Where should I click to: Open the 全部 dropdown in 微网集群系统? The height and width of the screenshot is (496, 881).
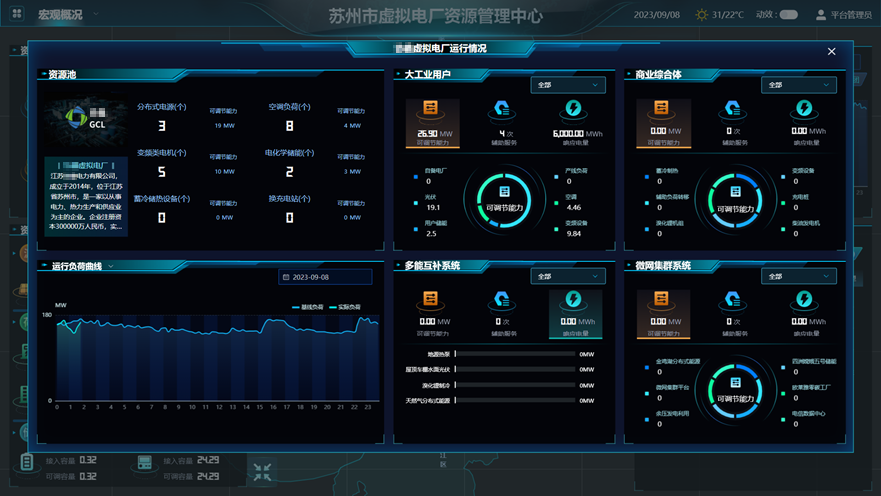[798, 276]
